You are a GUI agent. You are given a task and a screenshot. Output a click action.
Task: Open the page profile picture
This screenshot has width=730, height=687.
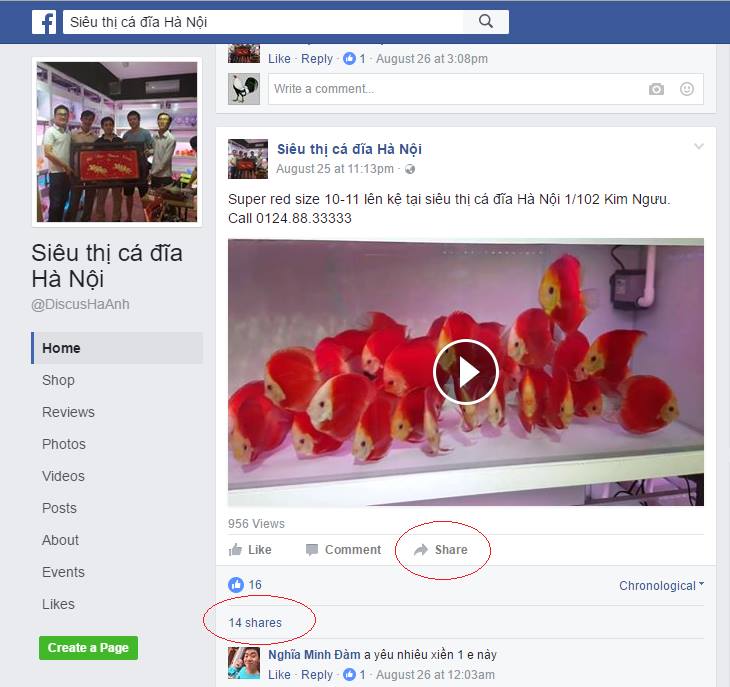tap(117, 142)
